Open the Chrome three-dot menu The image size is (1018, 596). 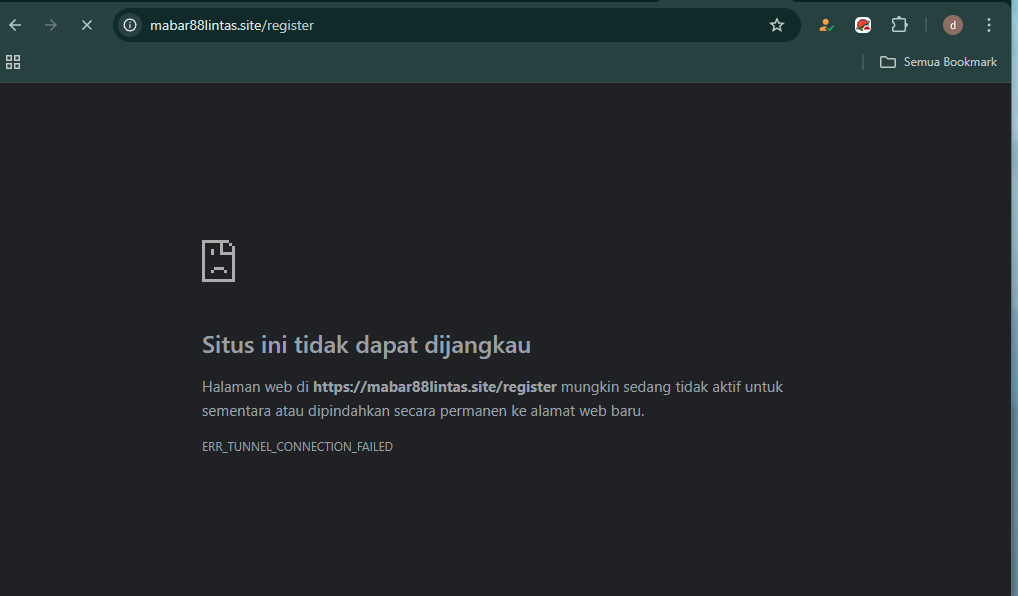989,25
